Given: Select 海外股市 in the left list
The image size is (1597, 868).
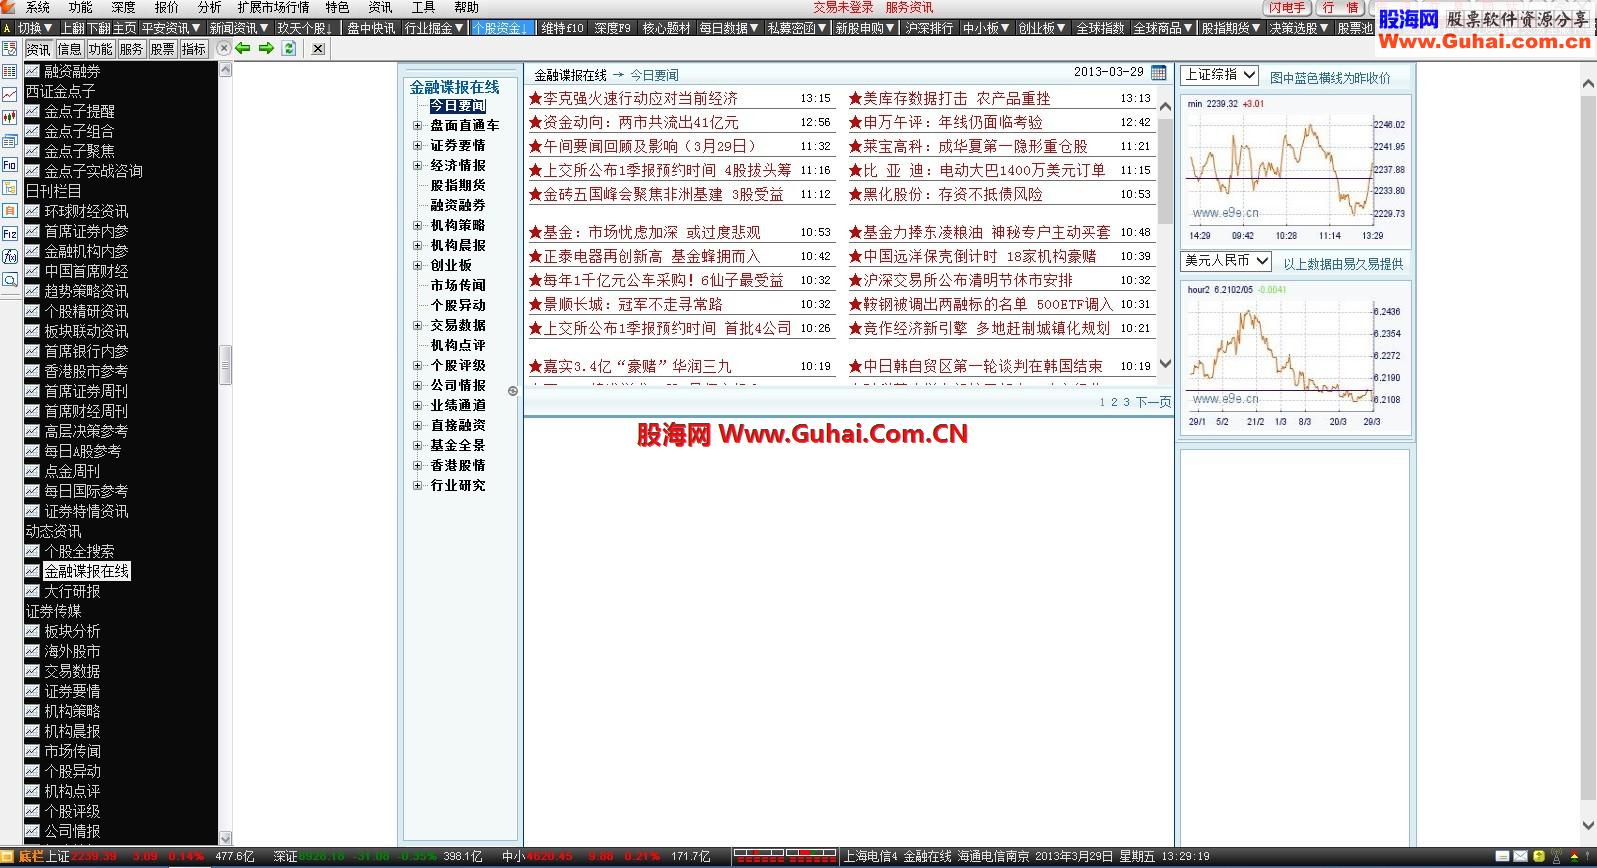Looking at the screenshot, I should pyautogui.click(x=72, y=651).
